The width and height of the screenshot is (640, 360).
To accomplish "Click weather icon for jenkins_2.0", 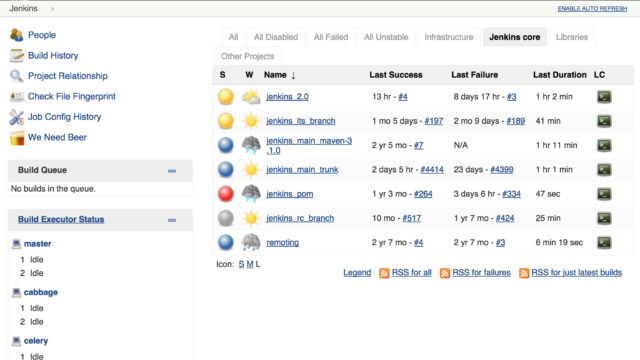I will pyautogui.click(x=251, y=97).
